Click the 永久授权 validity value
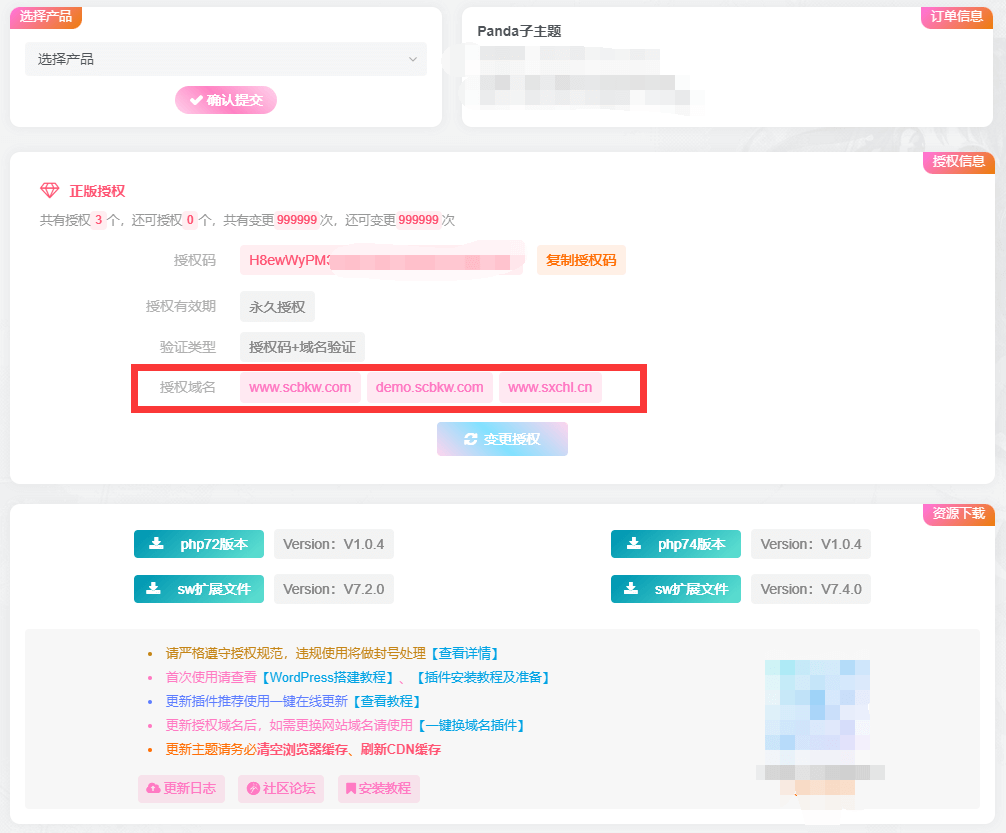 point(277,307)
